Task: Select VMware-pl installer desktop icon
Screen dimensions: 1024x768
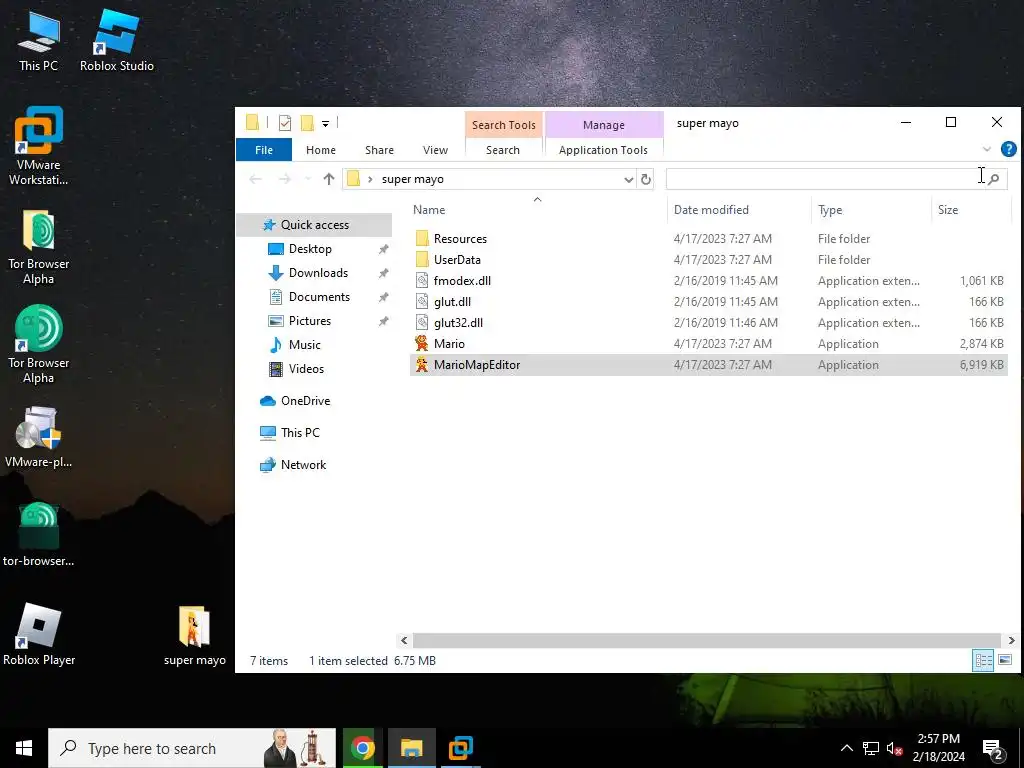Action: point(39,437)
